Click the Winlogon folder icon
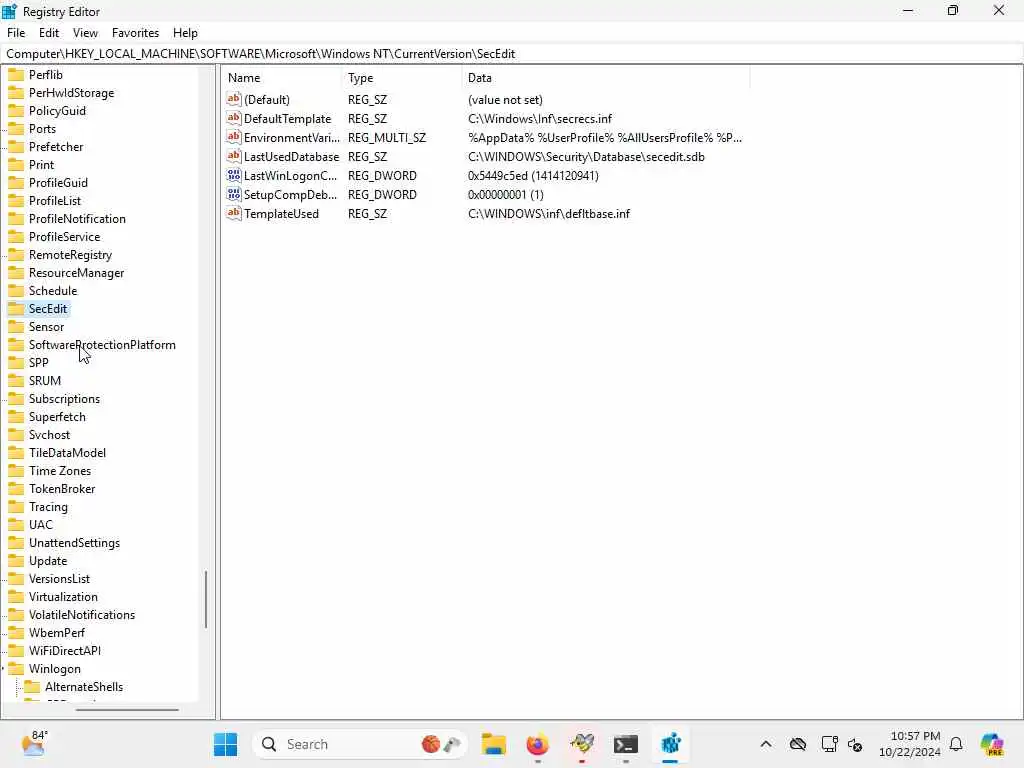The image size is (1024, 768). click(16, 669)
